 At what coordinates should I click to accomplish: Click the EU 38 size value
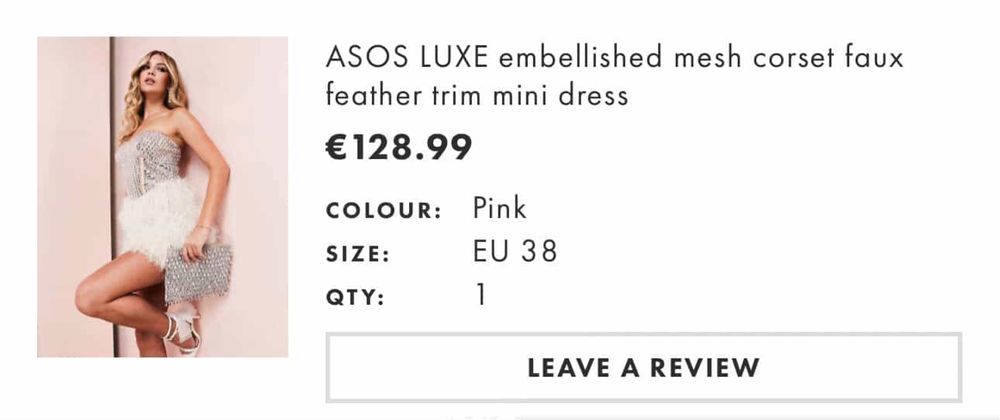515,252
